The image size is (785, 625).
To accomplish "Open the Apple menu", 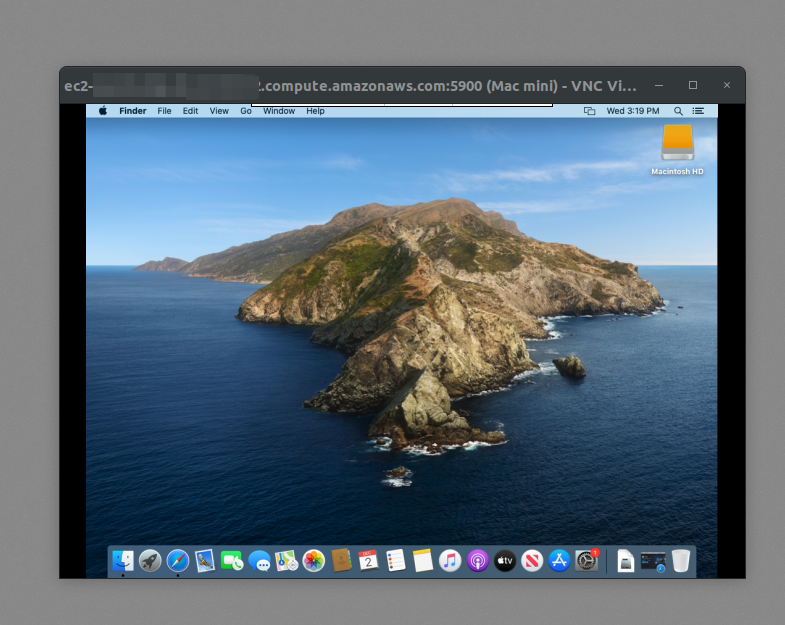I will coord(103,111).
